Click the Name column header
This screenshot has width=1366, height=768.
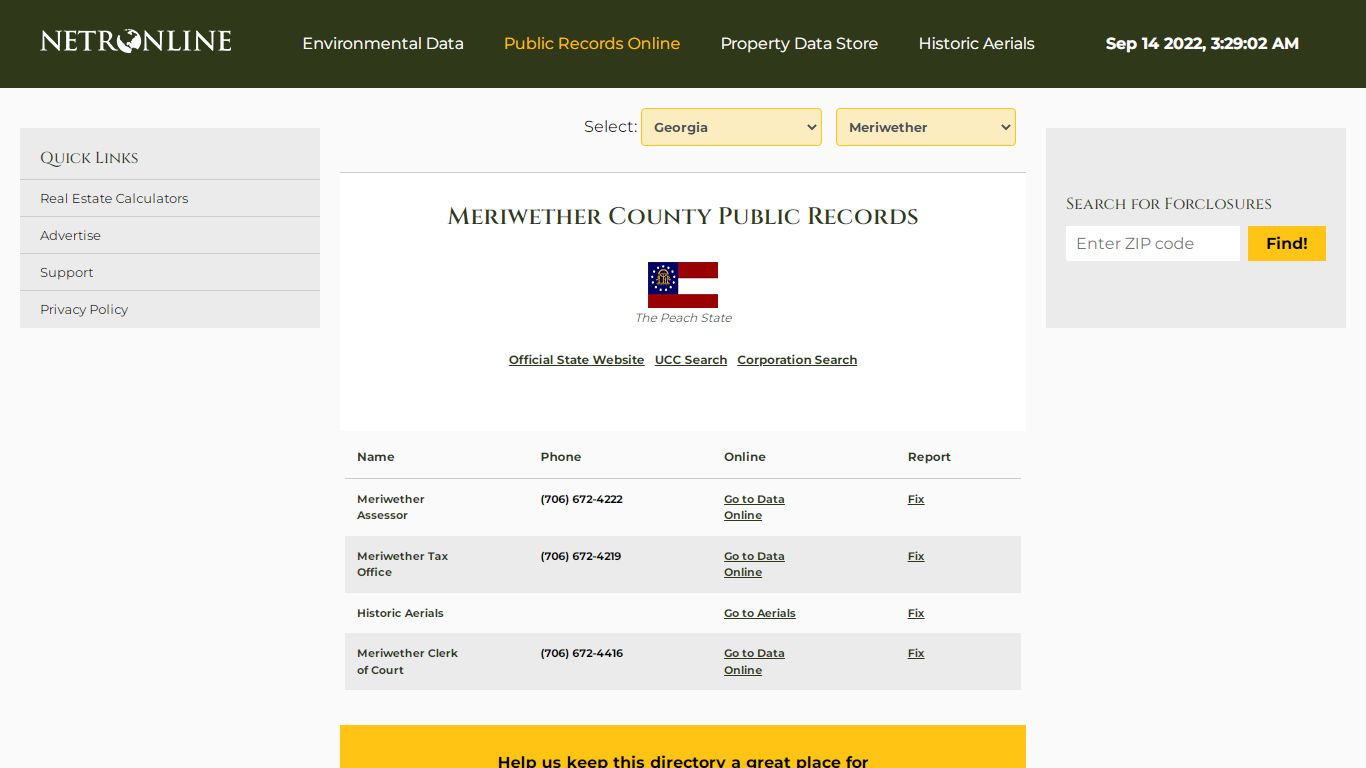[376, 457]
